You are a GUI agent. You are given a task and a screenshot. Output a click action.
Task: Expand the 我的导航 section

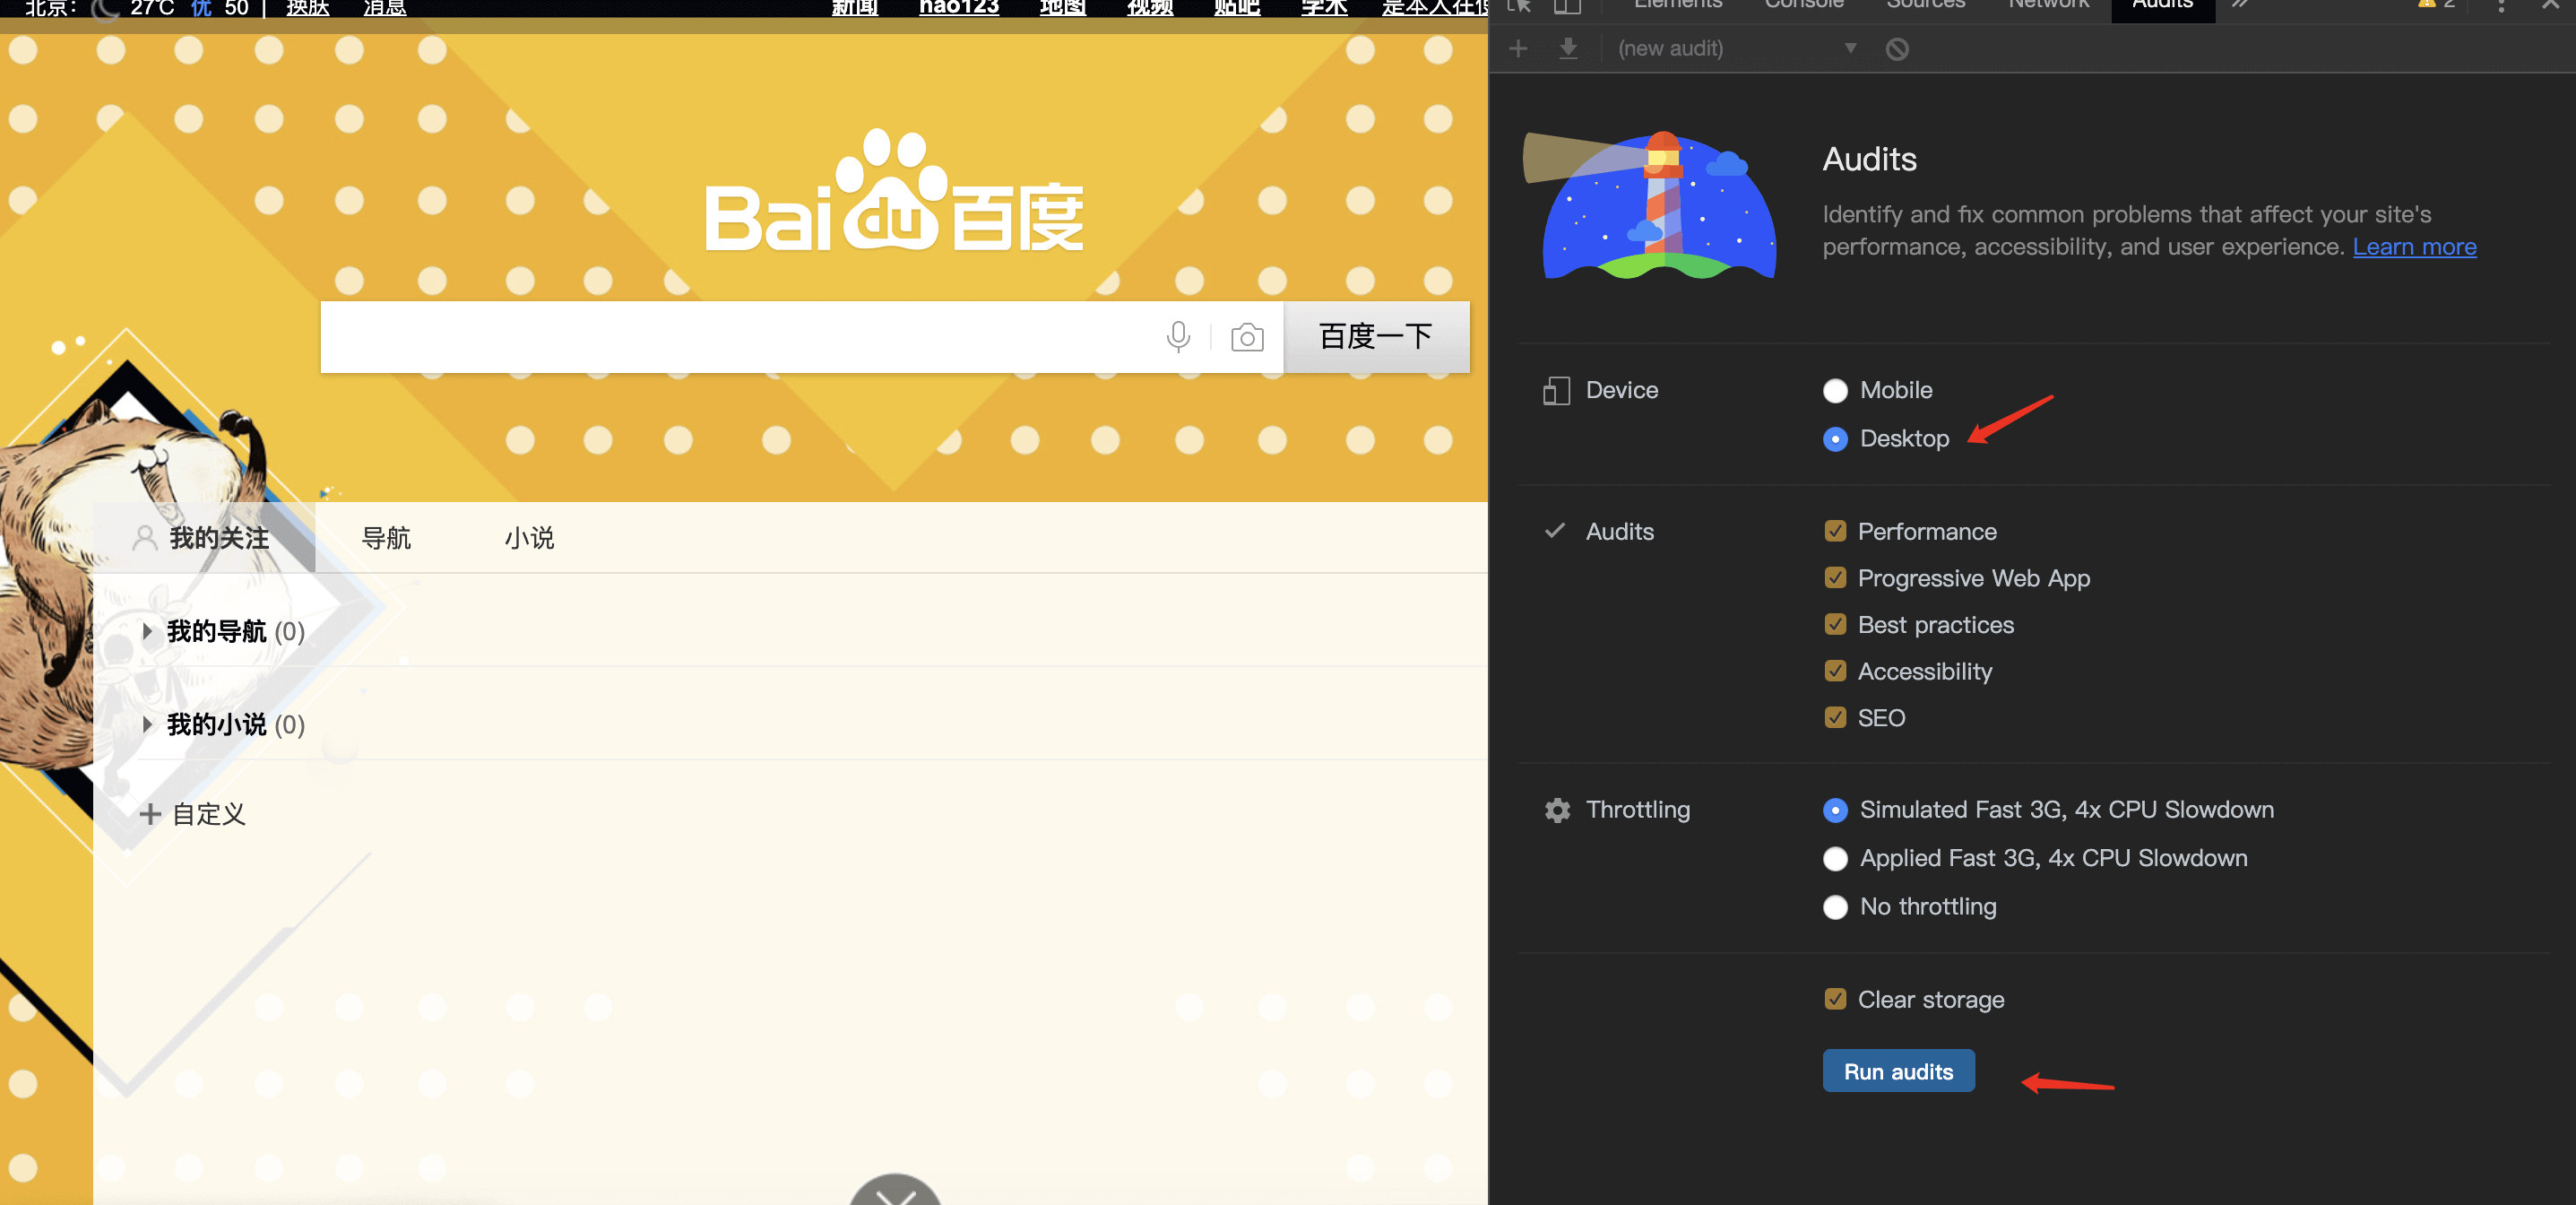pos(147,632)
